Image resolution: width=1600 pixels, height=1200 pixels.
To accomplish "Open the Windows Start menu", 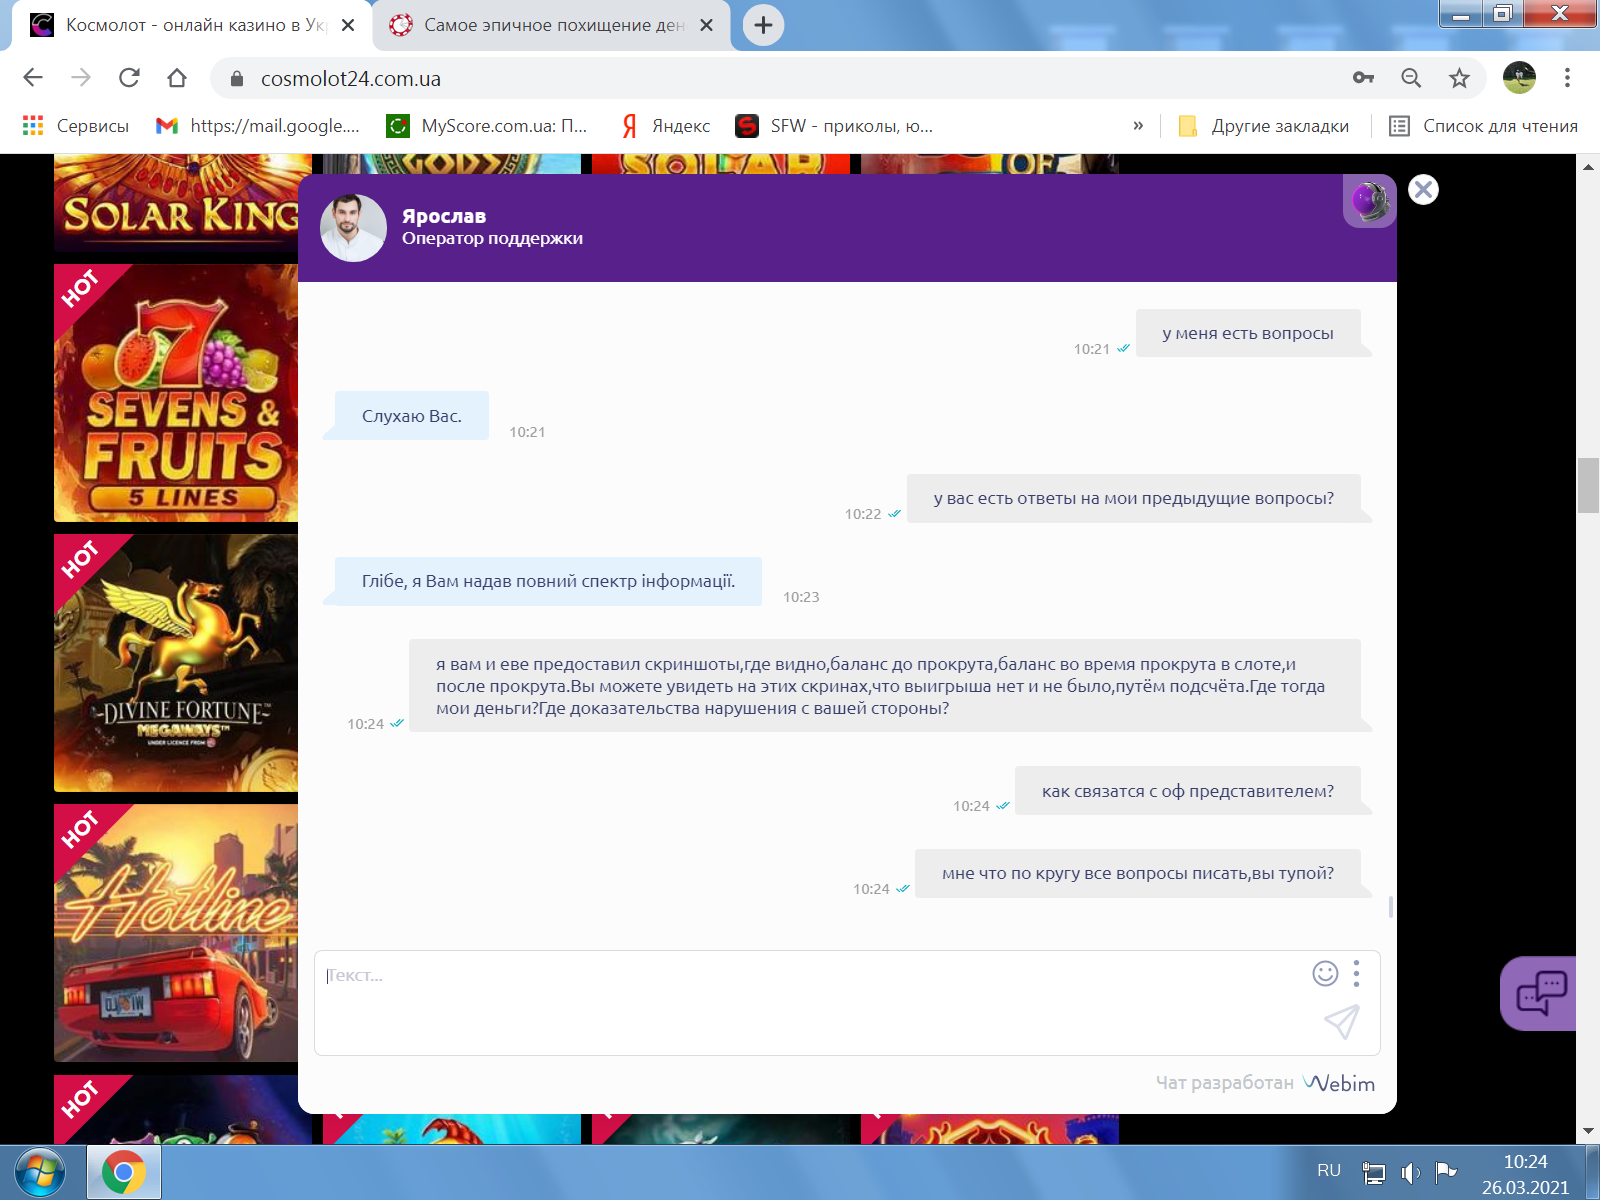I will pyautogui.click(x=40, y=1172).
